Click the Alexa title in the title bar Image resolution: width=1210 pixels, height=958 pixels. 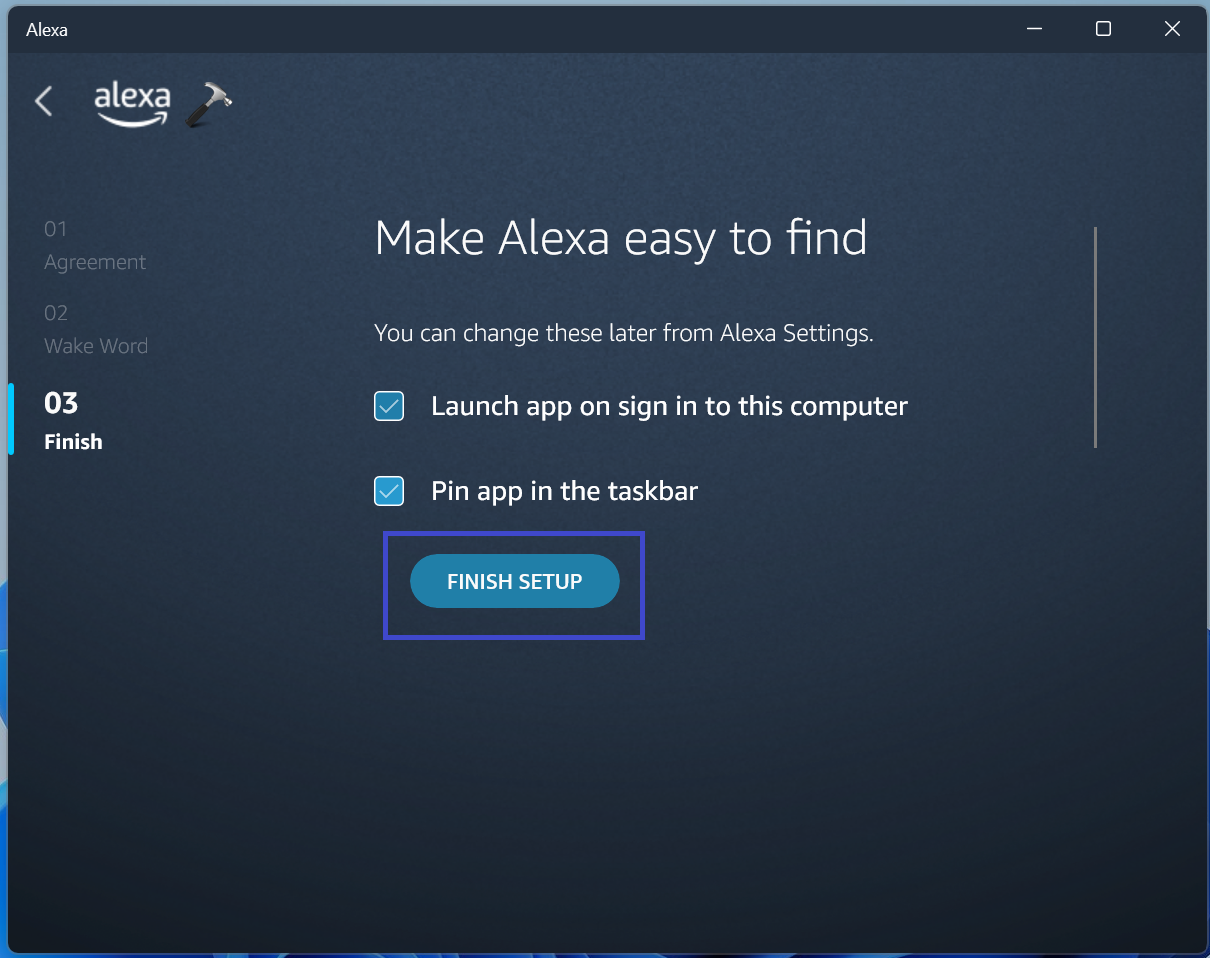click(x=47, y=30)
